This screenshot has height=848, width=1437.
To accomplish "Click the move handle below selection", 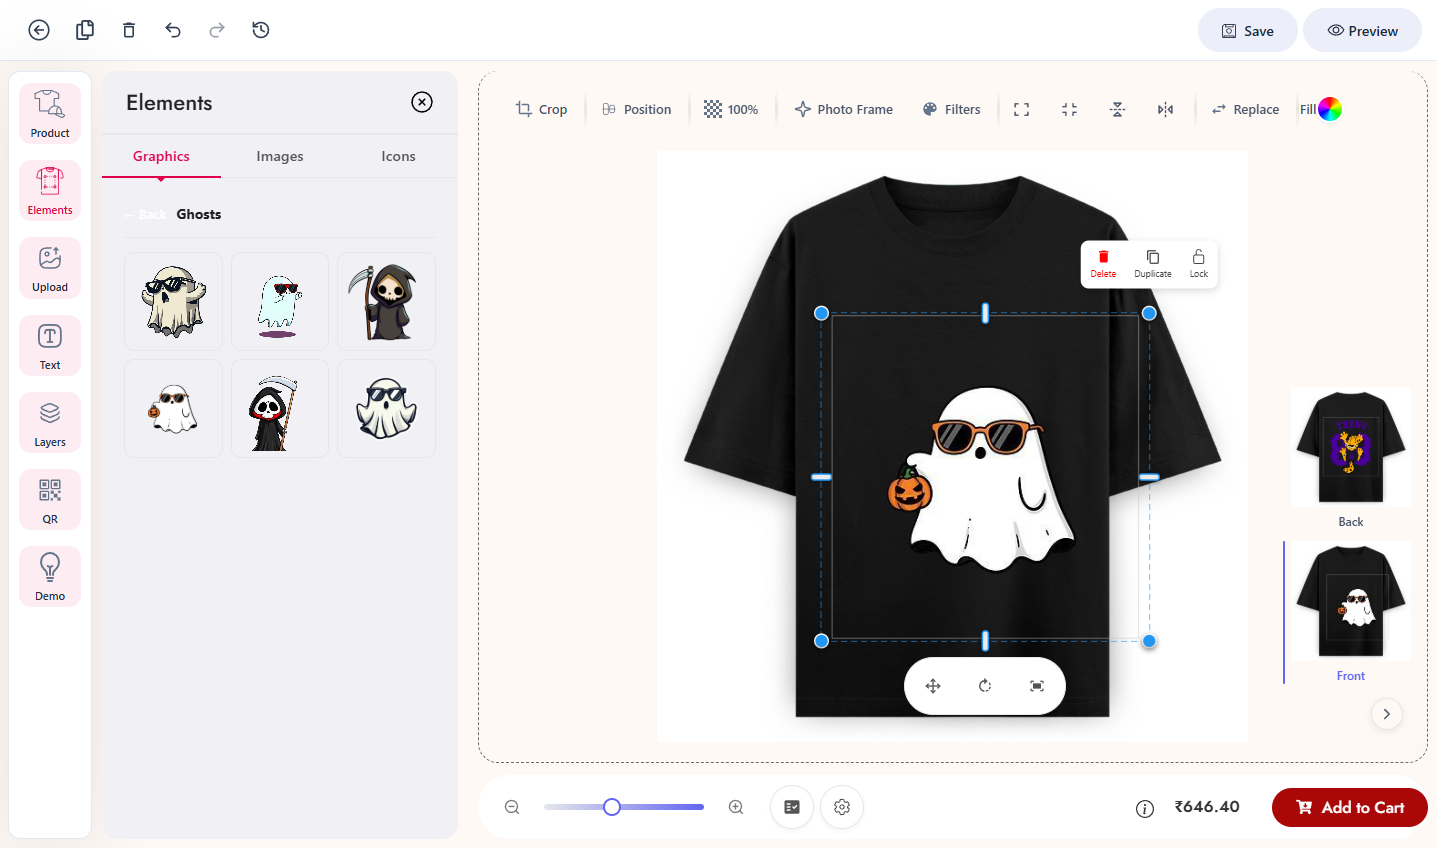I will coord(933,686).
